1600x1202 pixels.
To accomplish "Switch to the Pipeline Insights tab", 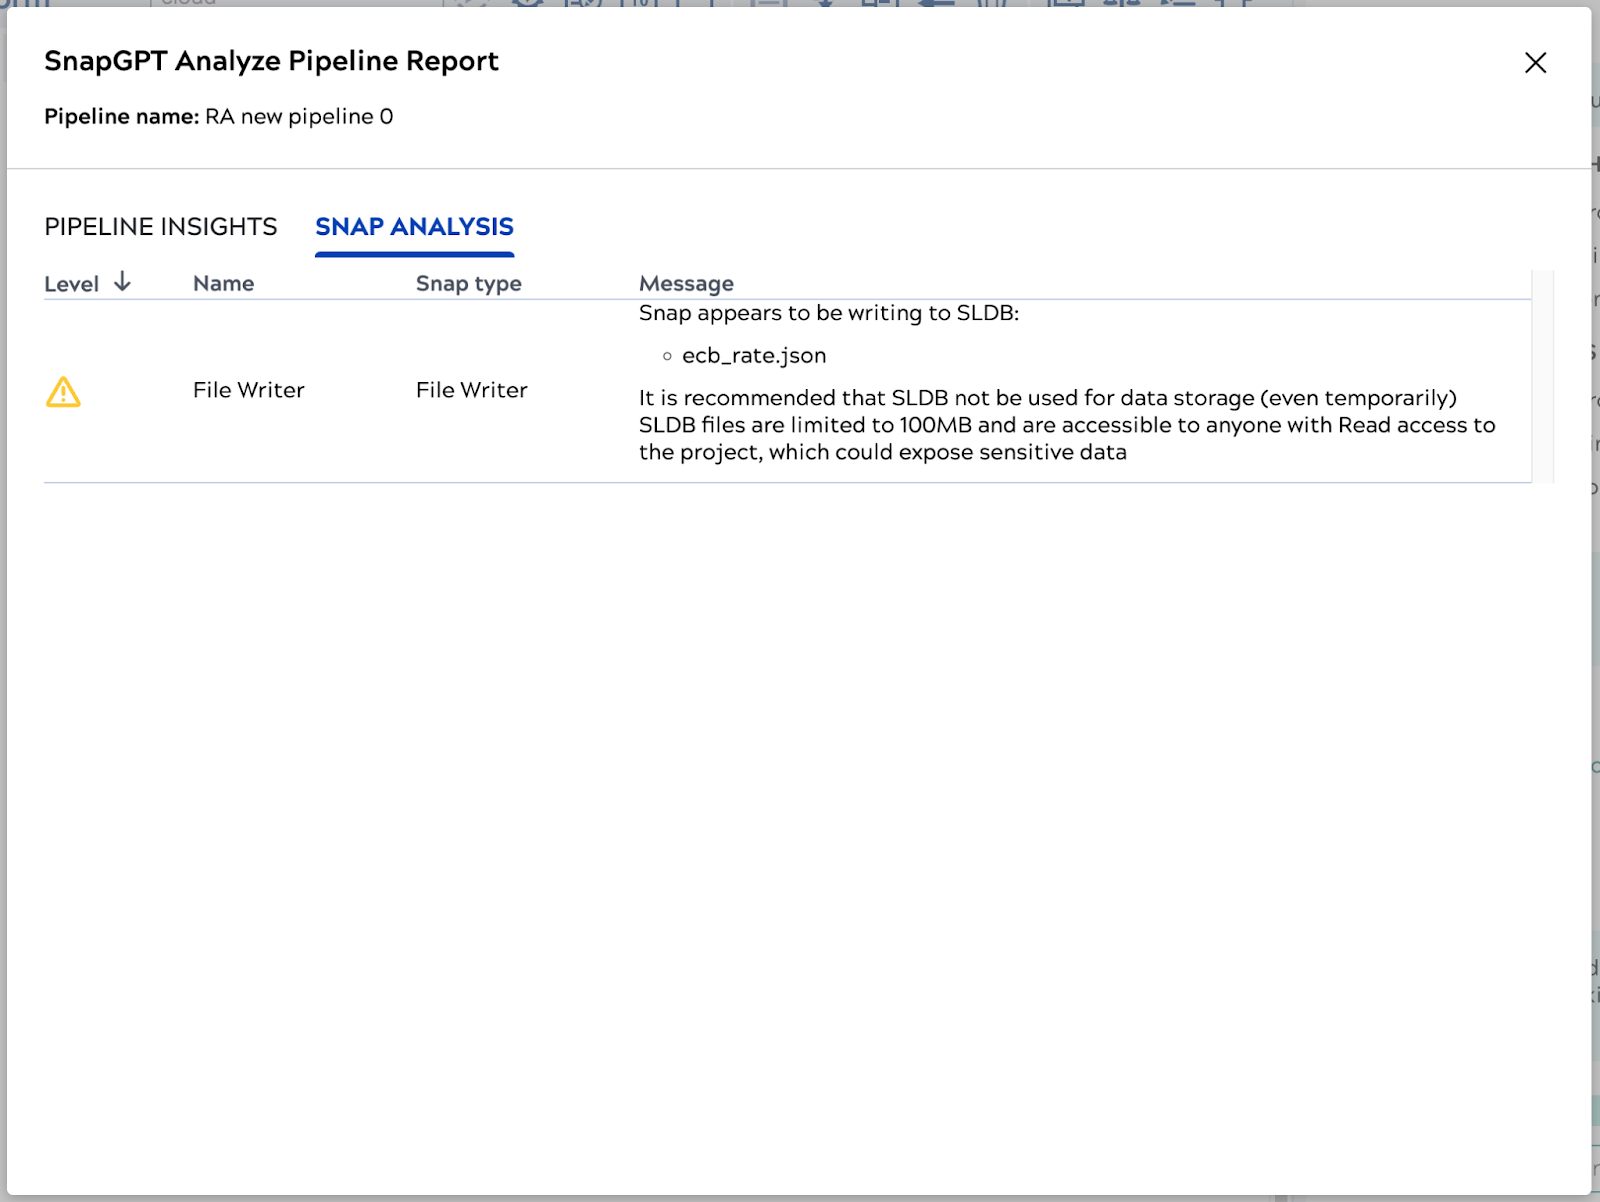I will click(161, 227).
